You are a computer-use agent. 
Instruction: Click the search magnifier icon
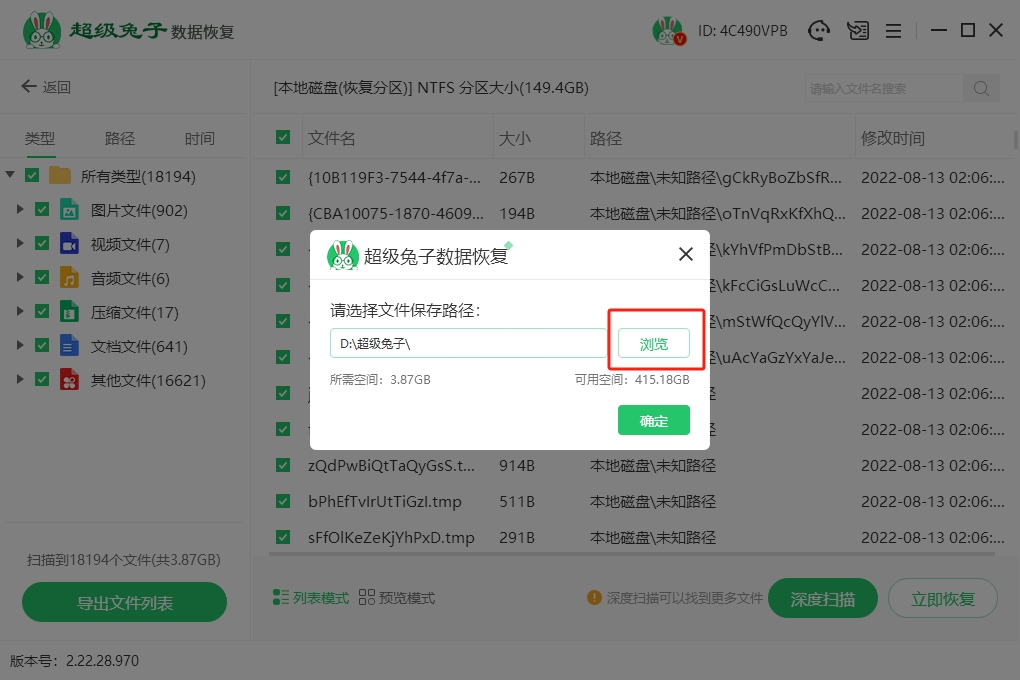tap(981, 88)
